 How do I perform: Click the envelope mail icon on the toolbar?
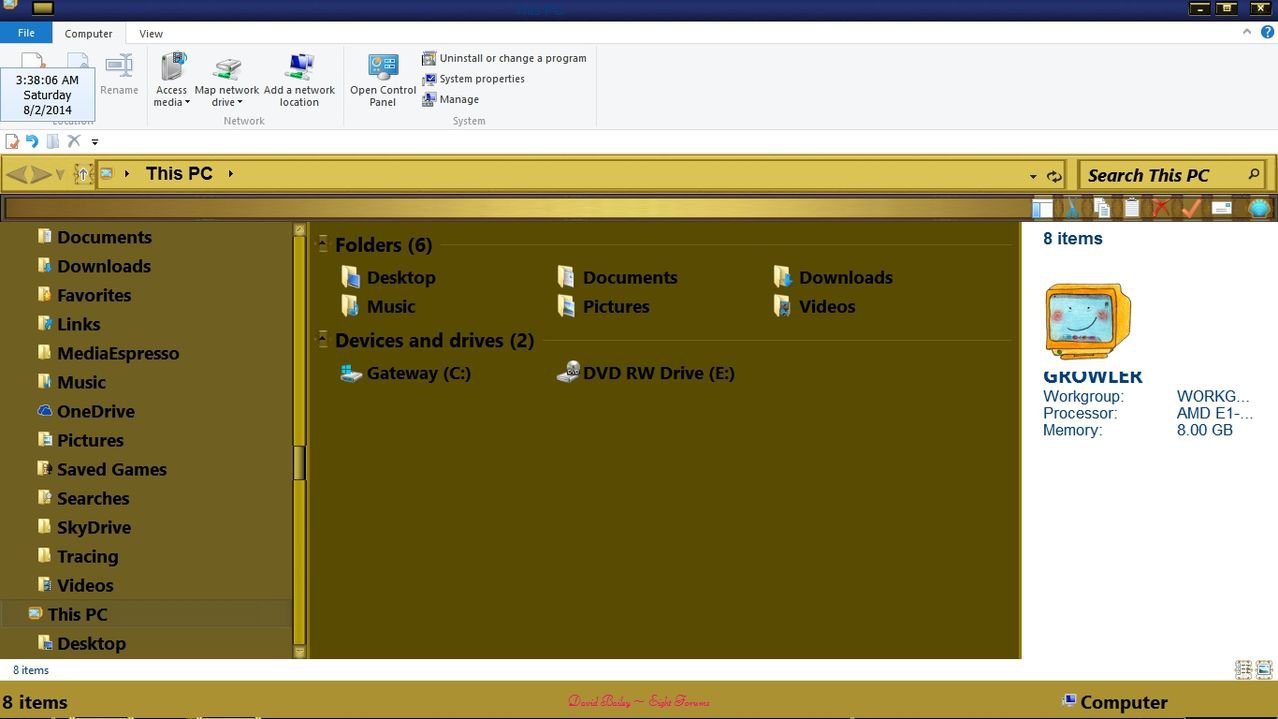1220,207
